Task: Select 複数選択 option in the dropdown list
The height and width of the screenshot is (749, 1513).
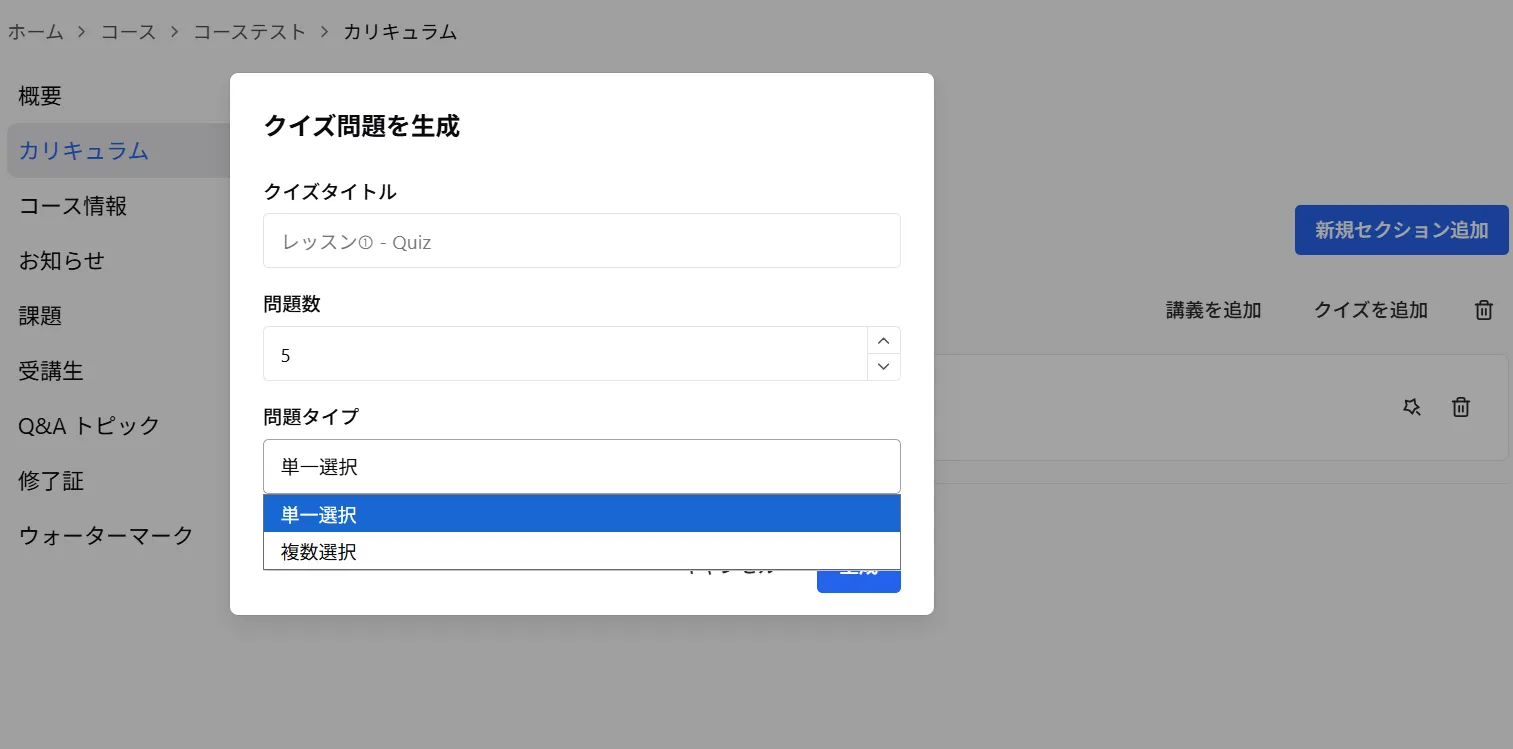Action: (582, 551)
